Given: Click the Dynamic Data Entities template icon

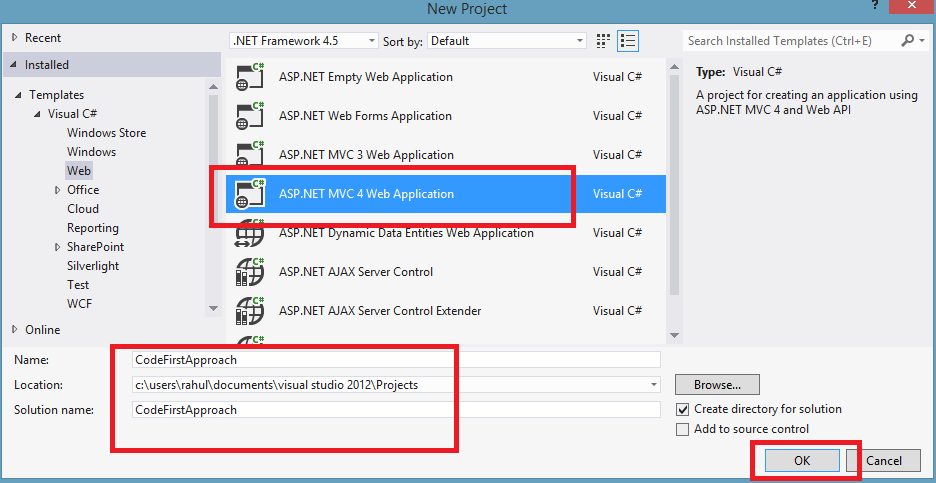Looking at the screenshot, I should tap(249, 234).
